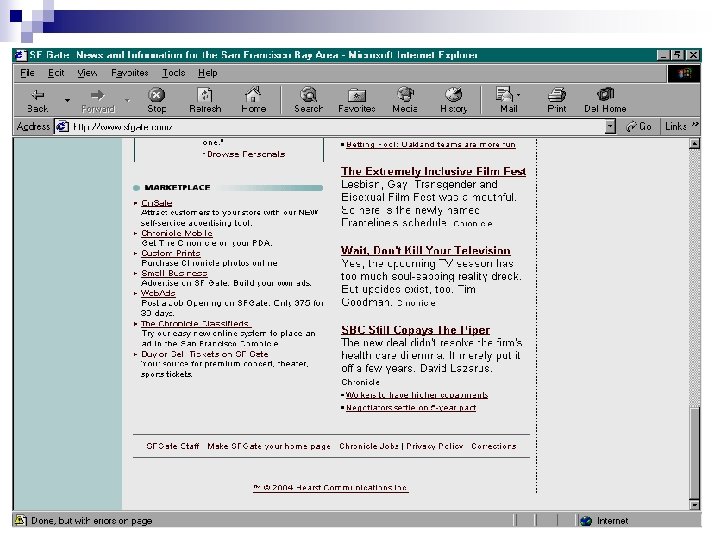Click the scrollbar down arrow
This screenshot has height=540, width=720.
coord(695,505)
